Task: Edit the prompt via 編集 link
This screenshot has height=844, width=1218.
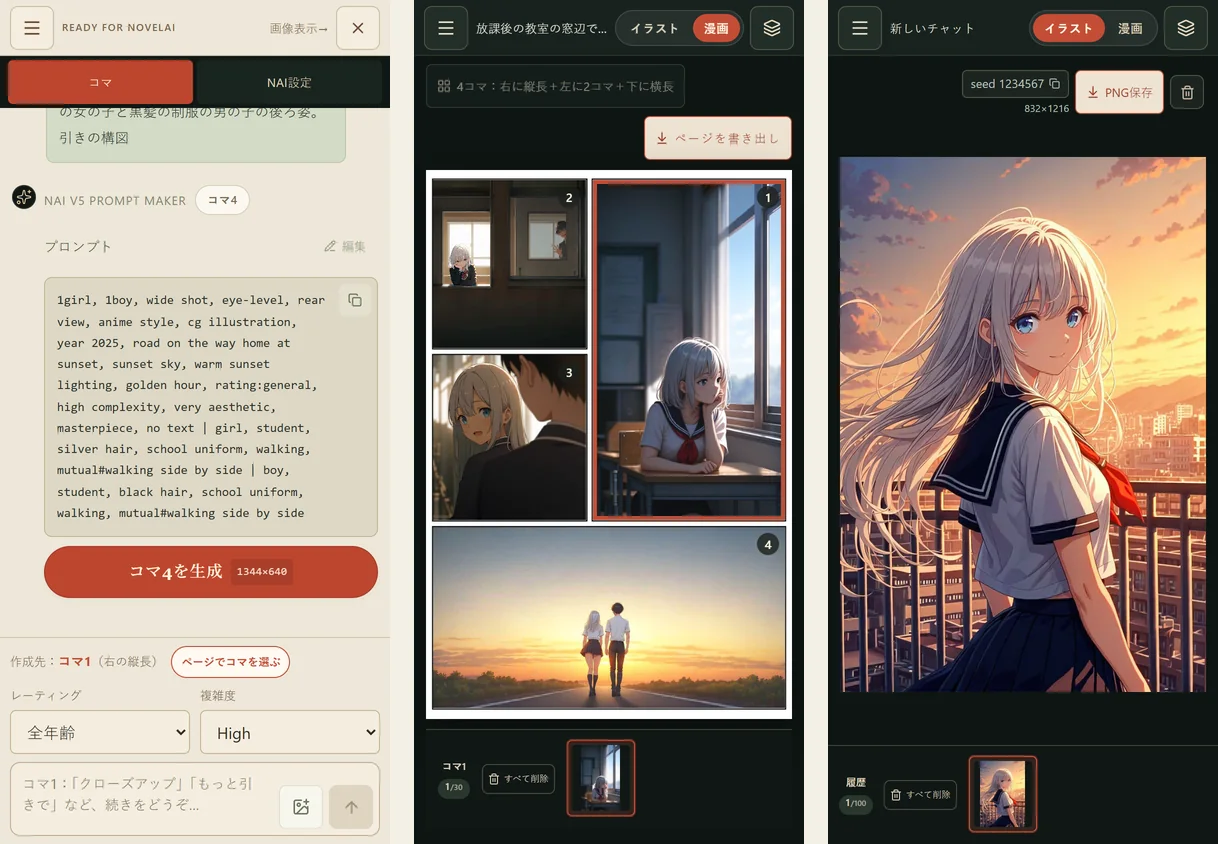Action: (x=345, y=246)
